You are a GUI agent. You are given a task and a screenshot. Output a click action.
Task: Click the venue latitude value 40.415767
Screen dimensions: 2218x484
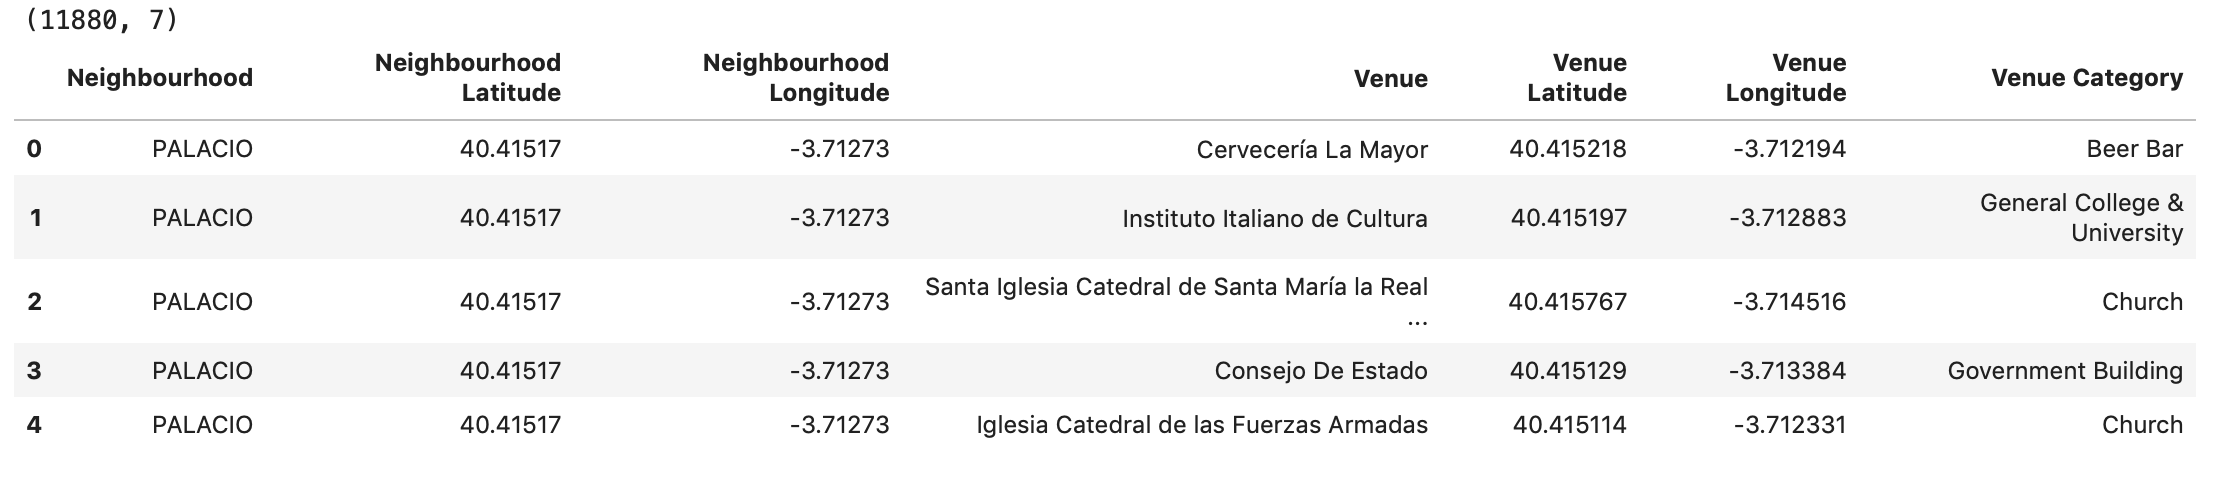[1567, 302]
